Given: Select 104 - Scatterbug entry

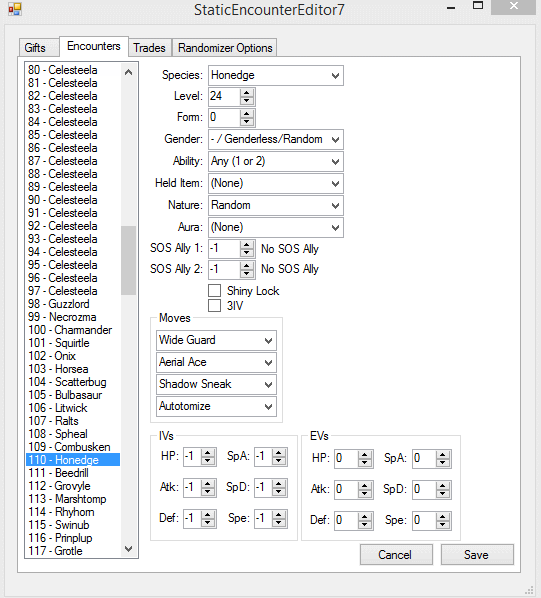Looking at the screenshot, I should (x=73, y=382).
